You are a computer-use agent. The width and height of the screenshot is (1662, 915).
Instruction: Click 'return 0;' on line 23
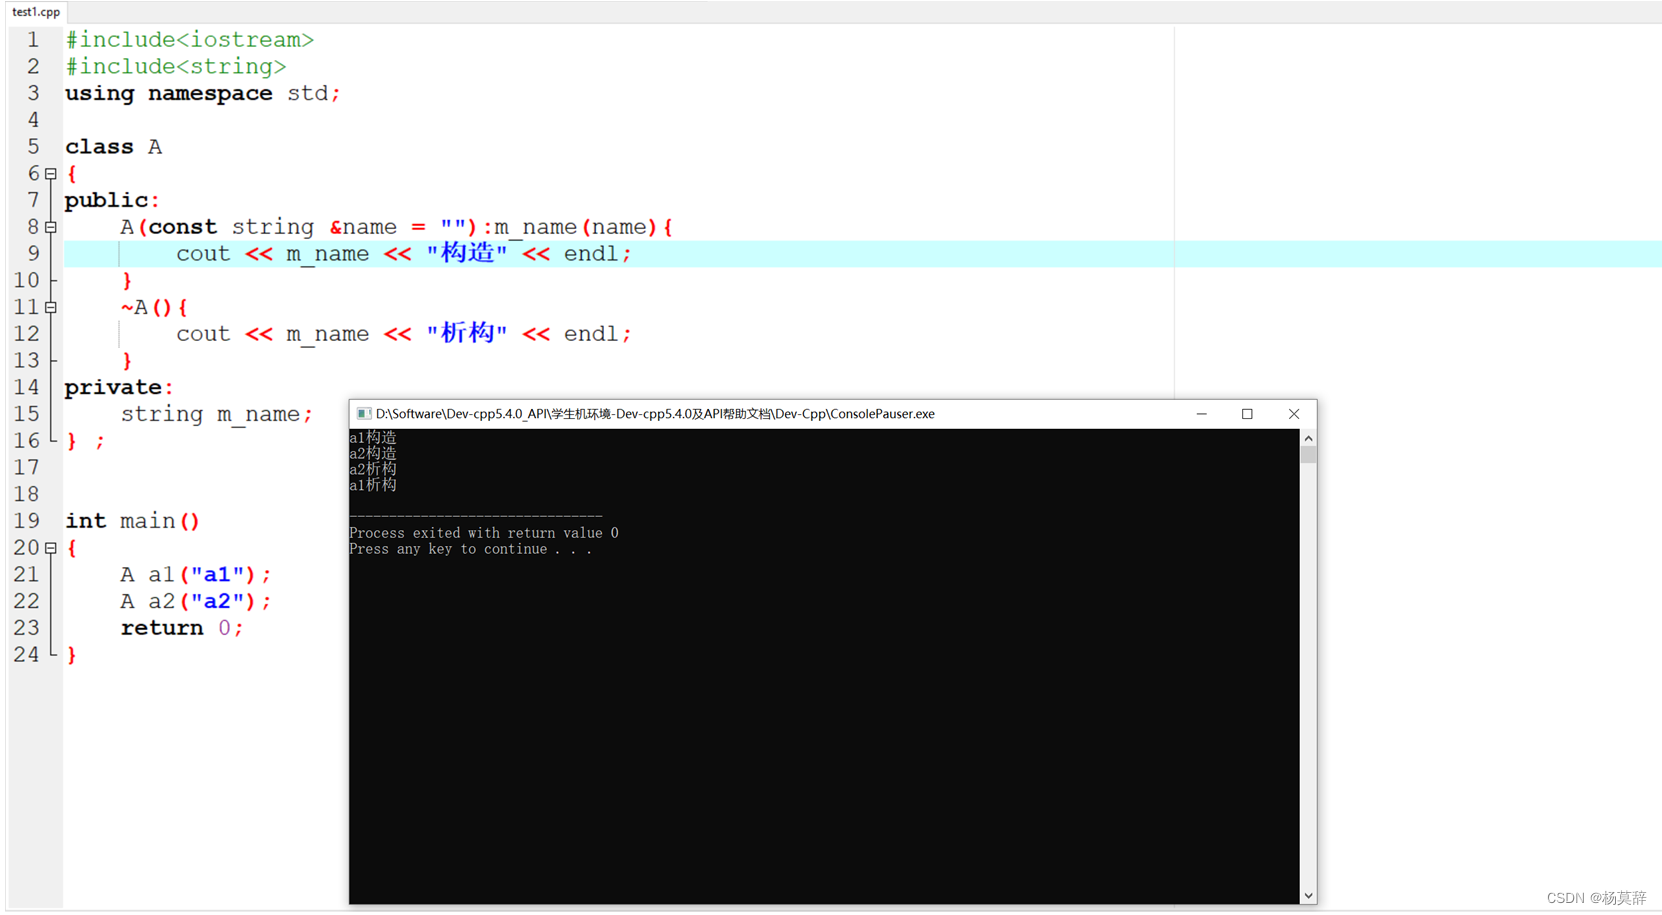tap(182, 628)
